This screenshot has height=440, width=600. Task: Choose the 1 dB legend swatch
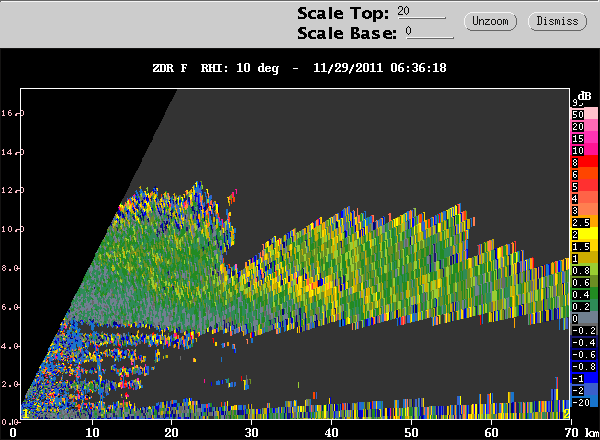(584, 258)
